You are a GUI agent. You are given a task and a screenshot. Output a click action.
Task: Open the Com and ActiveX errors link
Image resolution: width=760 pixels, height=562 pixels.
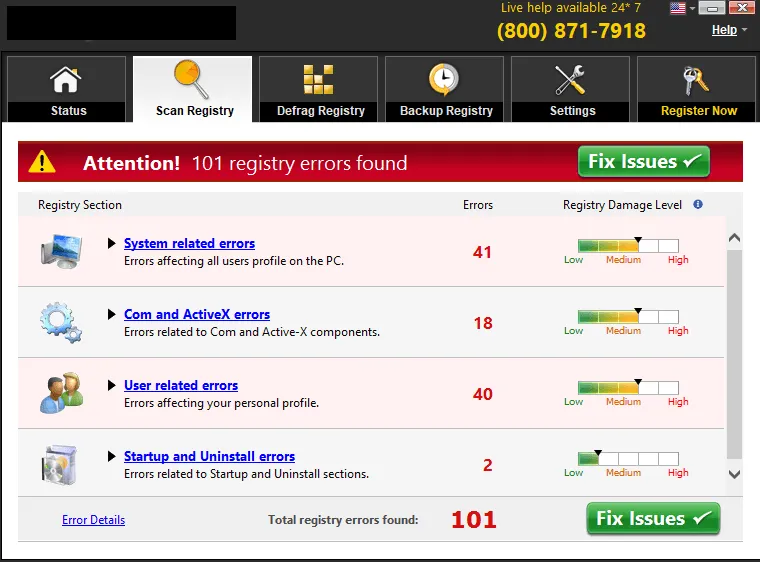tap(197, 314)
